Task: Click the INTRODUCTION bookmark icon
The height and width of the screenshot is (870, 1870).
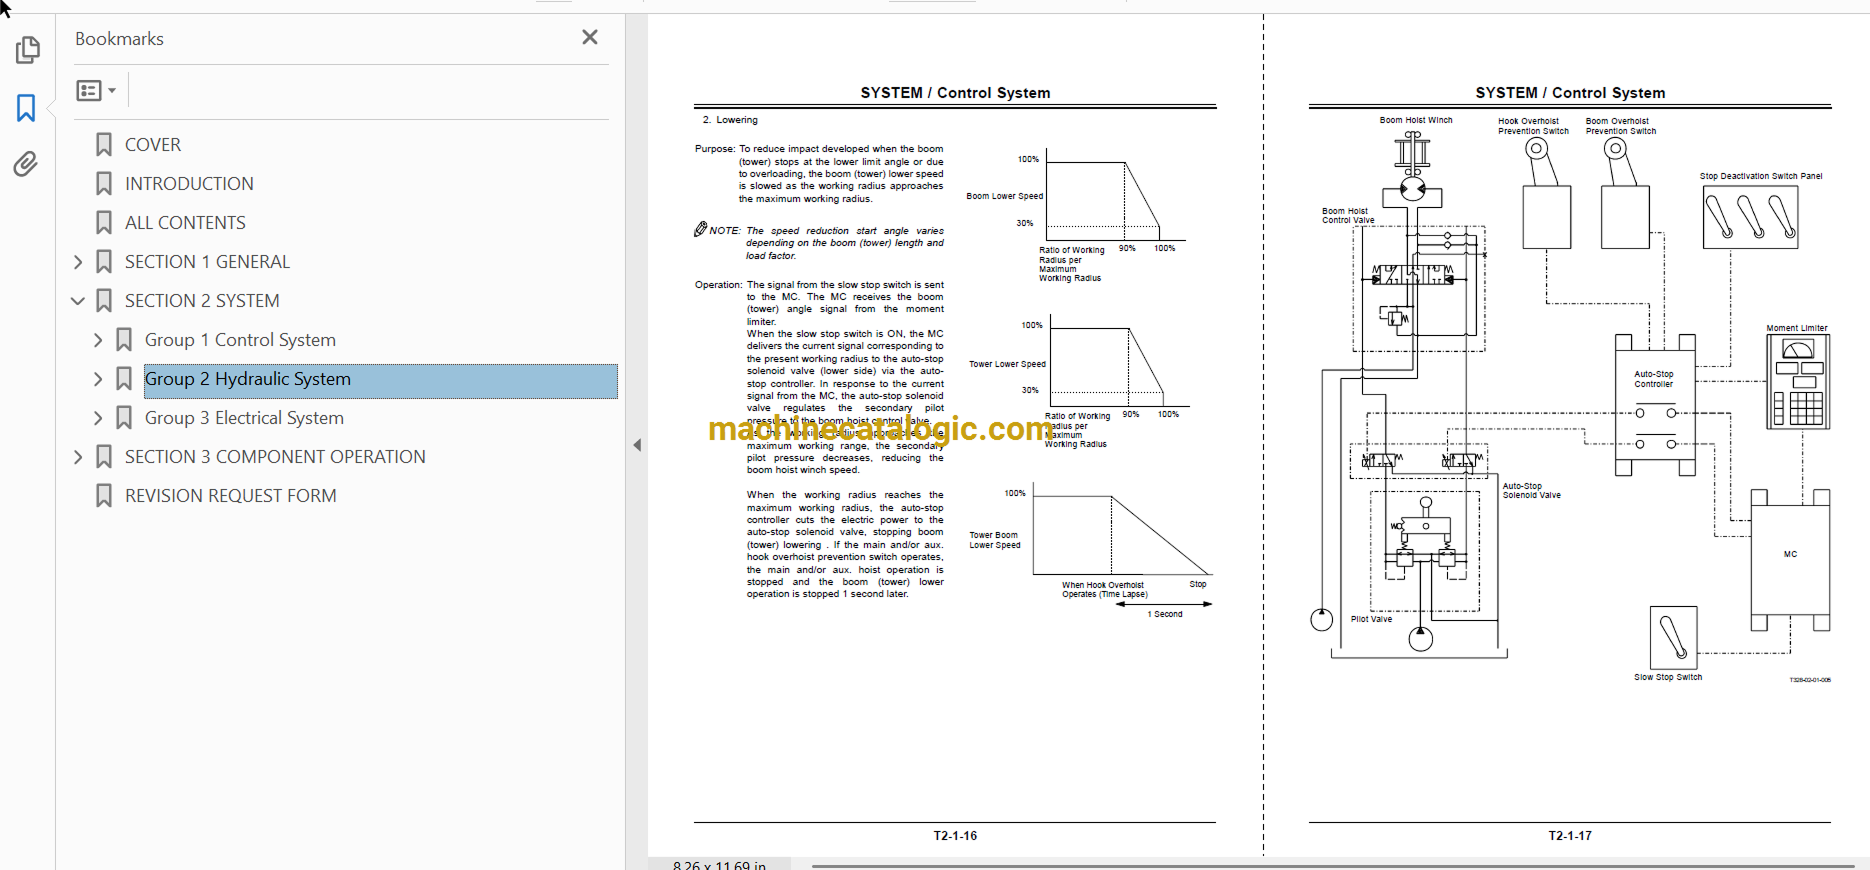Action: [x=104, y=184]
